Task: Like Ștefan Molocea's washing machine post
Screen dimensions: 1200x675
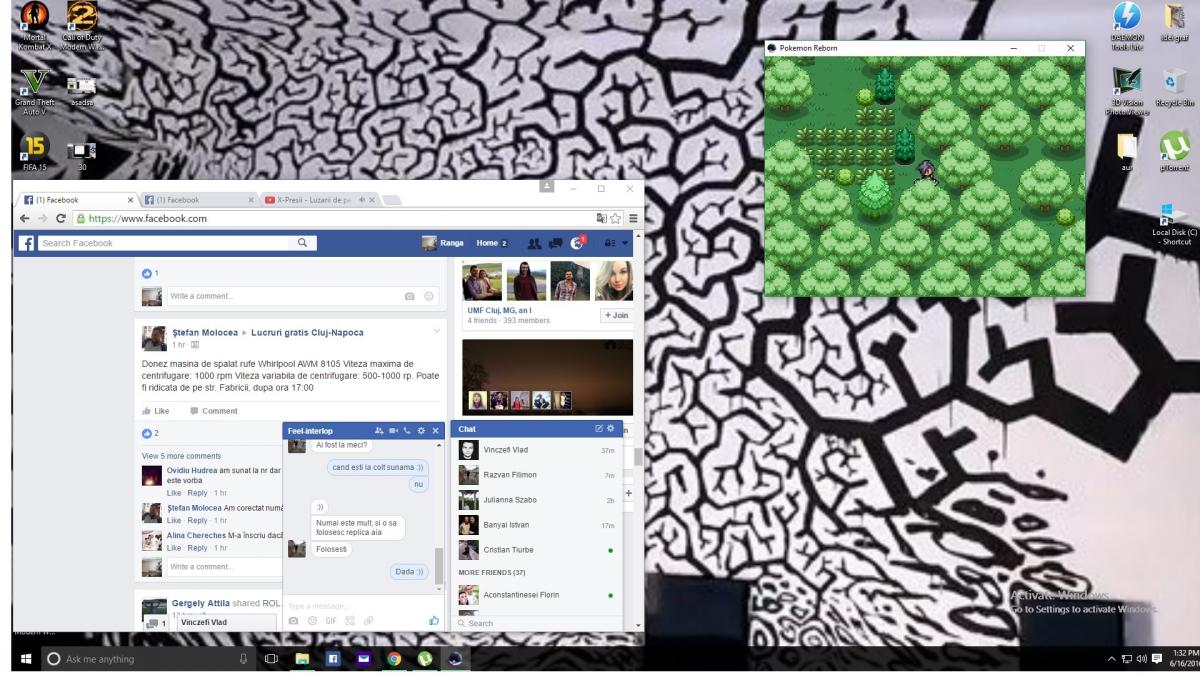Action: [x=155, y=411]
